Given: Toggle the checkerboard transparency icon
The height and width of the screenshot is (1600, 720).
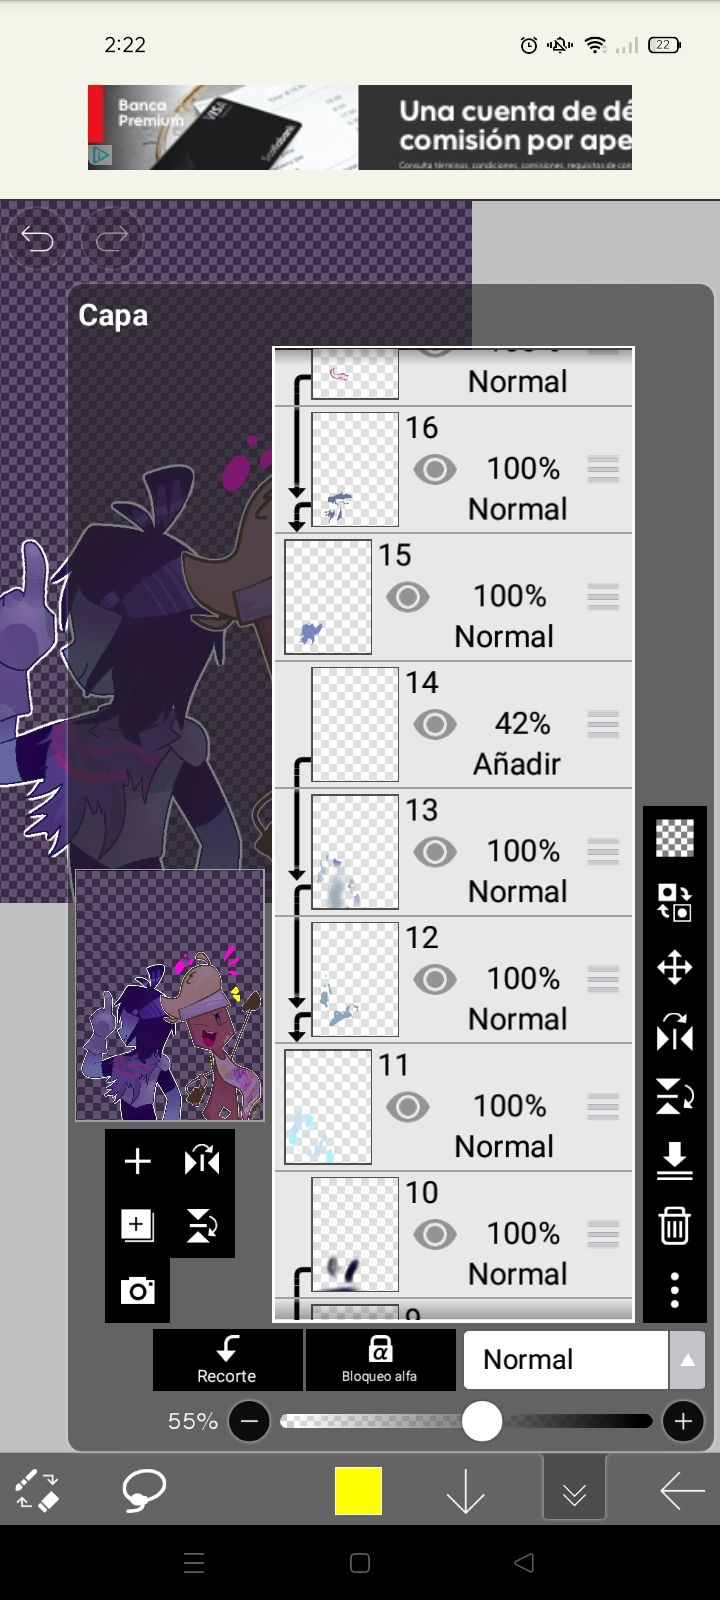Looking at the screenshot, I should [675, 838].
